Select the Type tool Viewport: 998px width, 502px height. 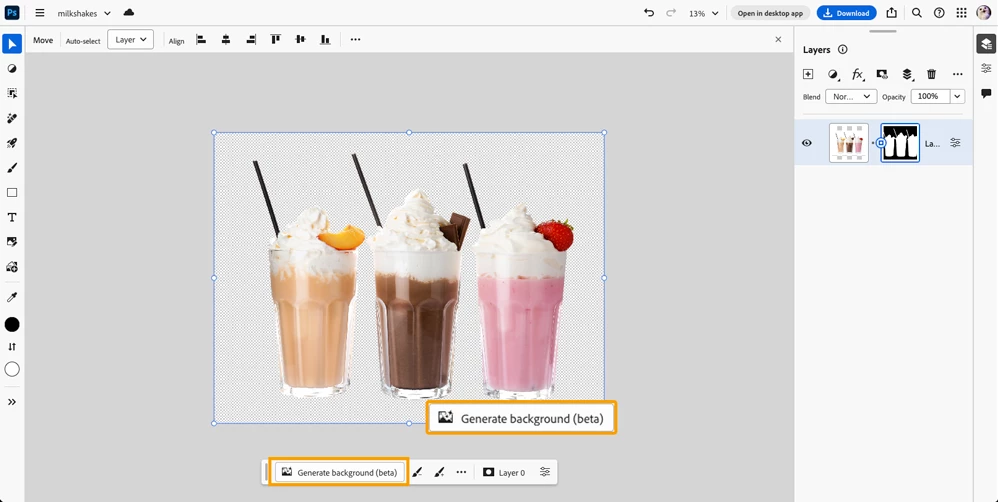pyautogui.click(x=12, y=217)
